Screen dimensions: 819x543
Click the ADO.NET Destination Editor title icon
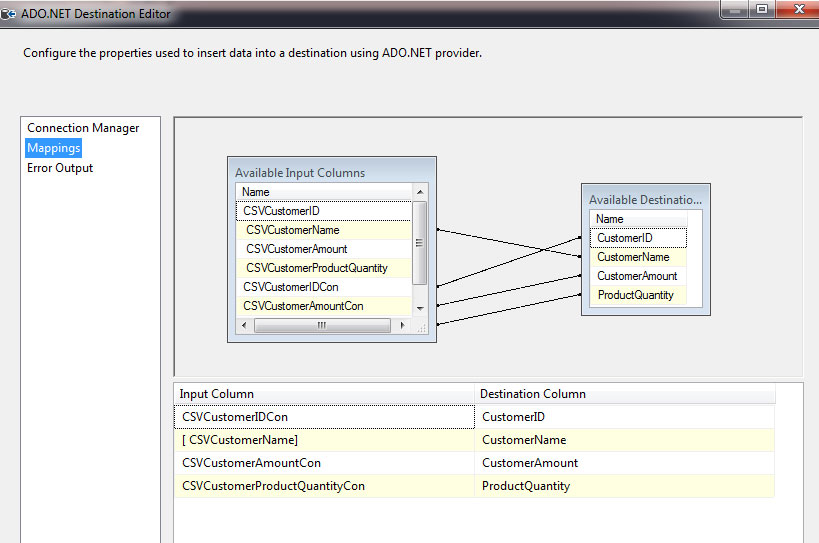(x=8, y=14)
